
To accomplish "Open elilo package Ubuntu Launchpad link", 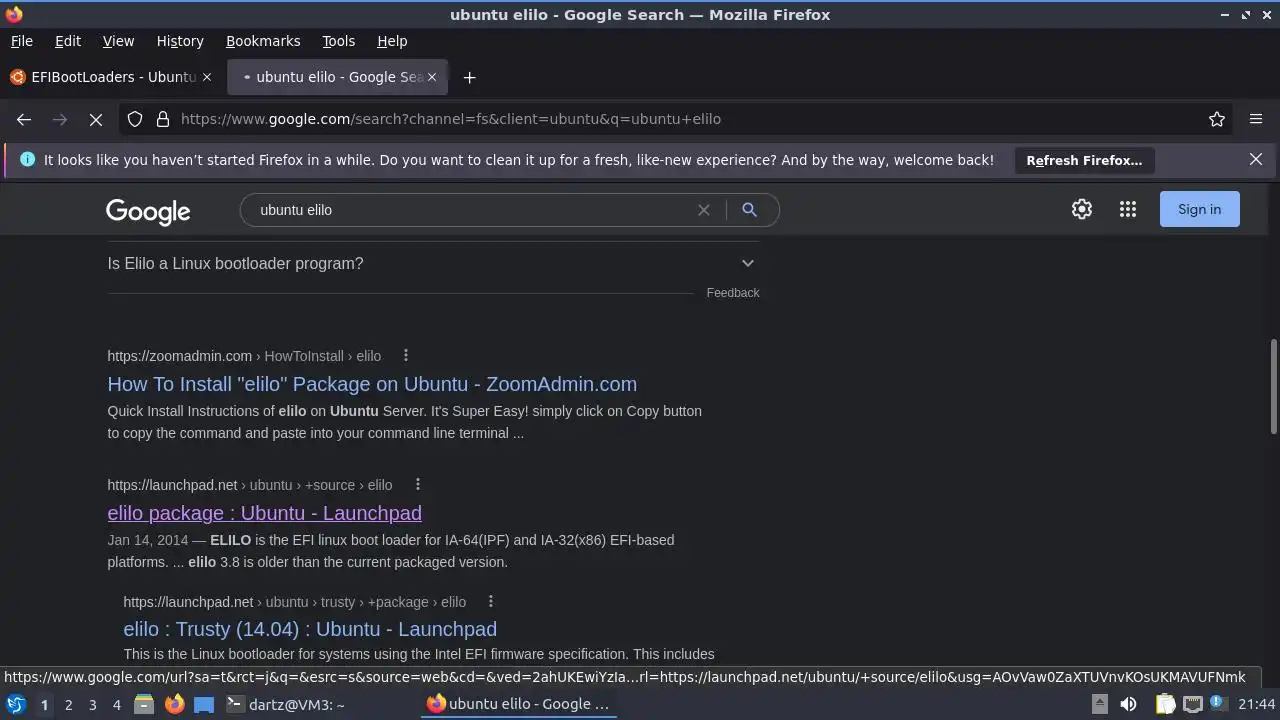I will pyautogui.click(x=264, y=513).
